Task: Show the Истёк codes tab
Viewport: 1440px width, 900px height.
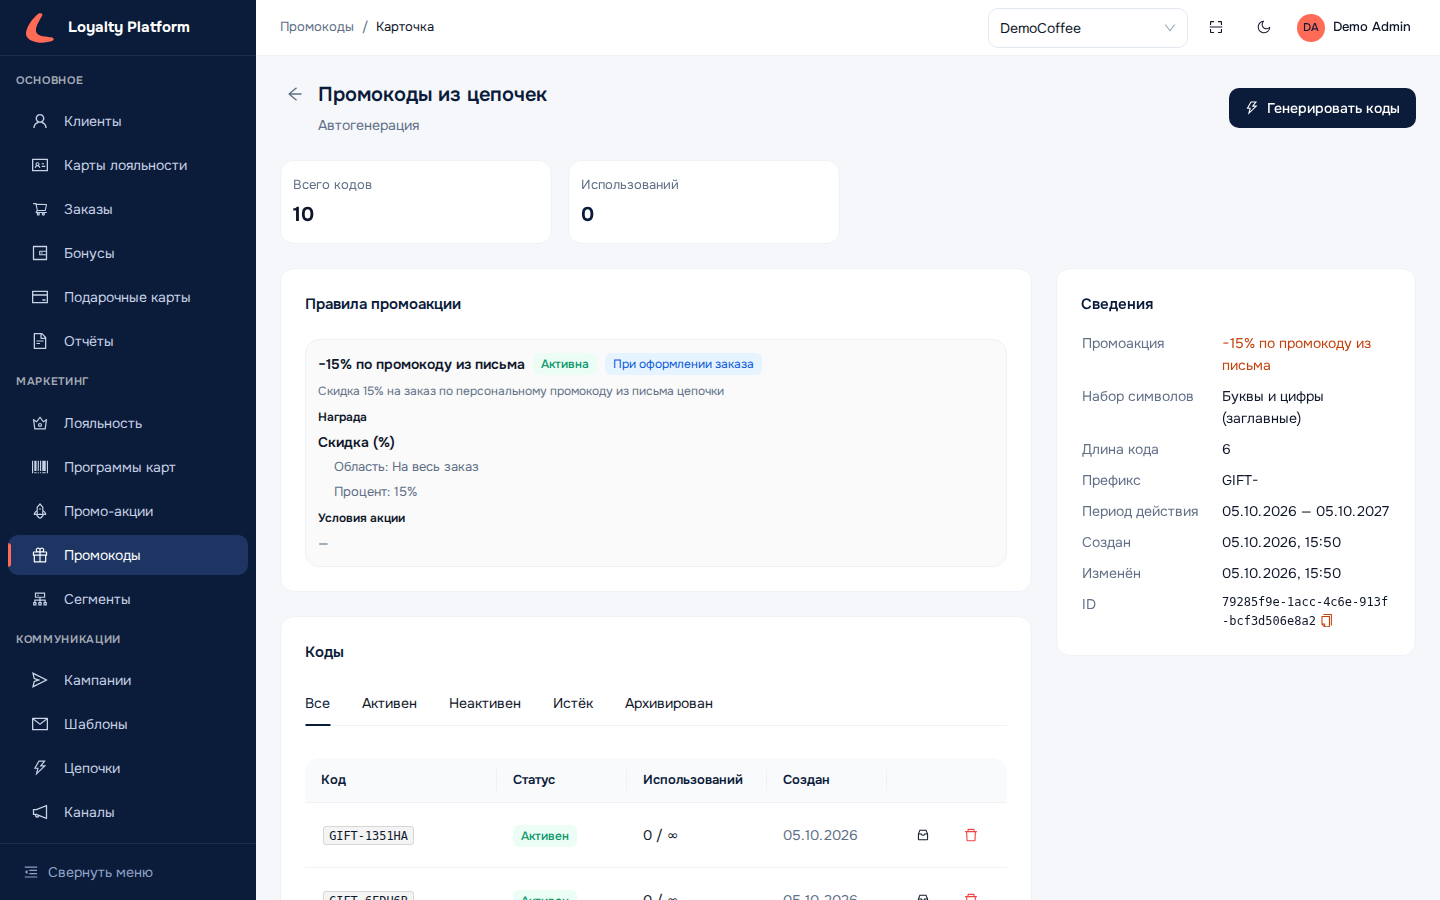Action: (573, 703)
